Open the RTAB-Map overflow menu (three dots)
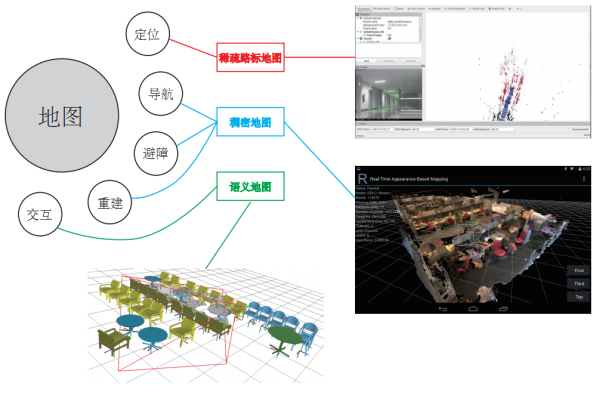594x393 pixels. pos(584,178)
